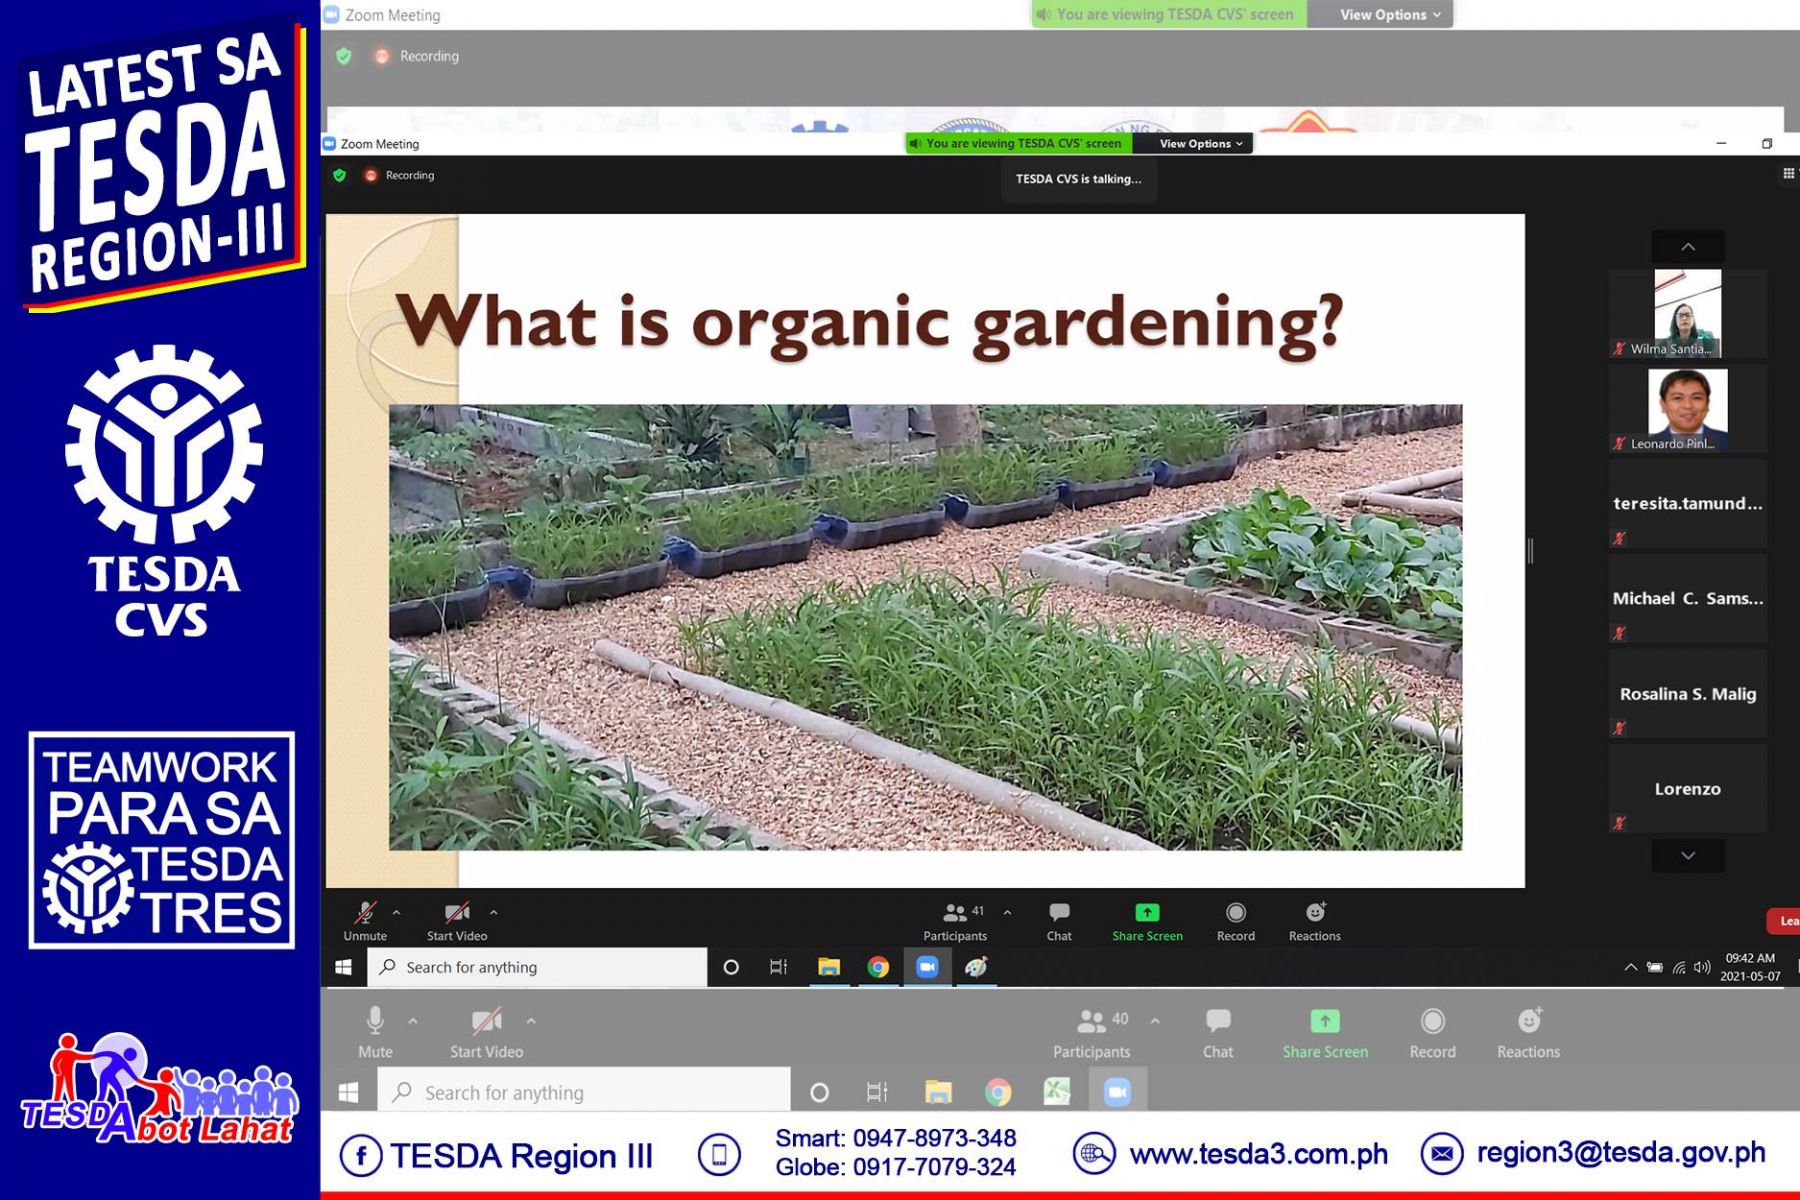Open video arrow beside outer Start Video
This screenshot has width=1800, height=1200.
pyautogui.click(x=531, y=1021)
